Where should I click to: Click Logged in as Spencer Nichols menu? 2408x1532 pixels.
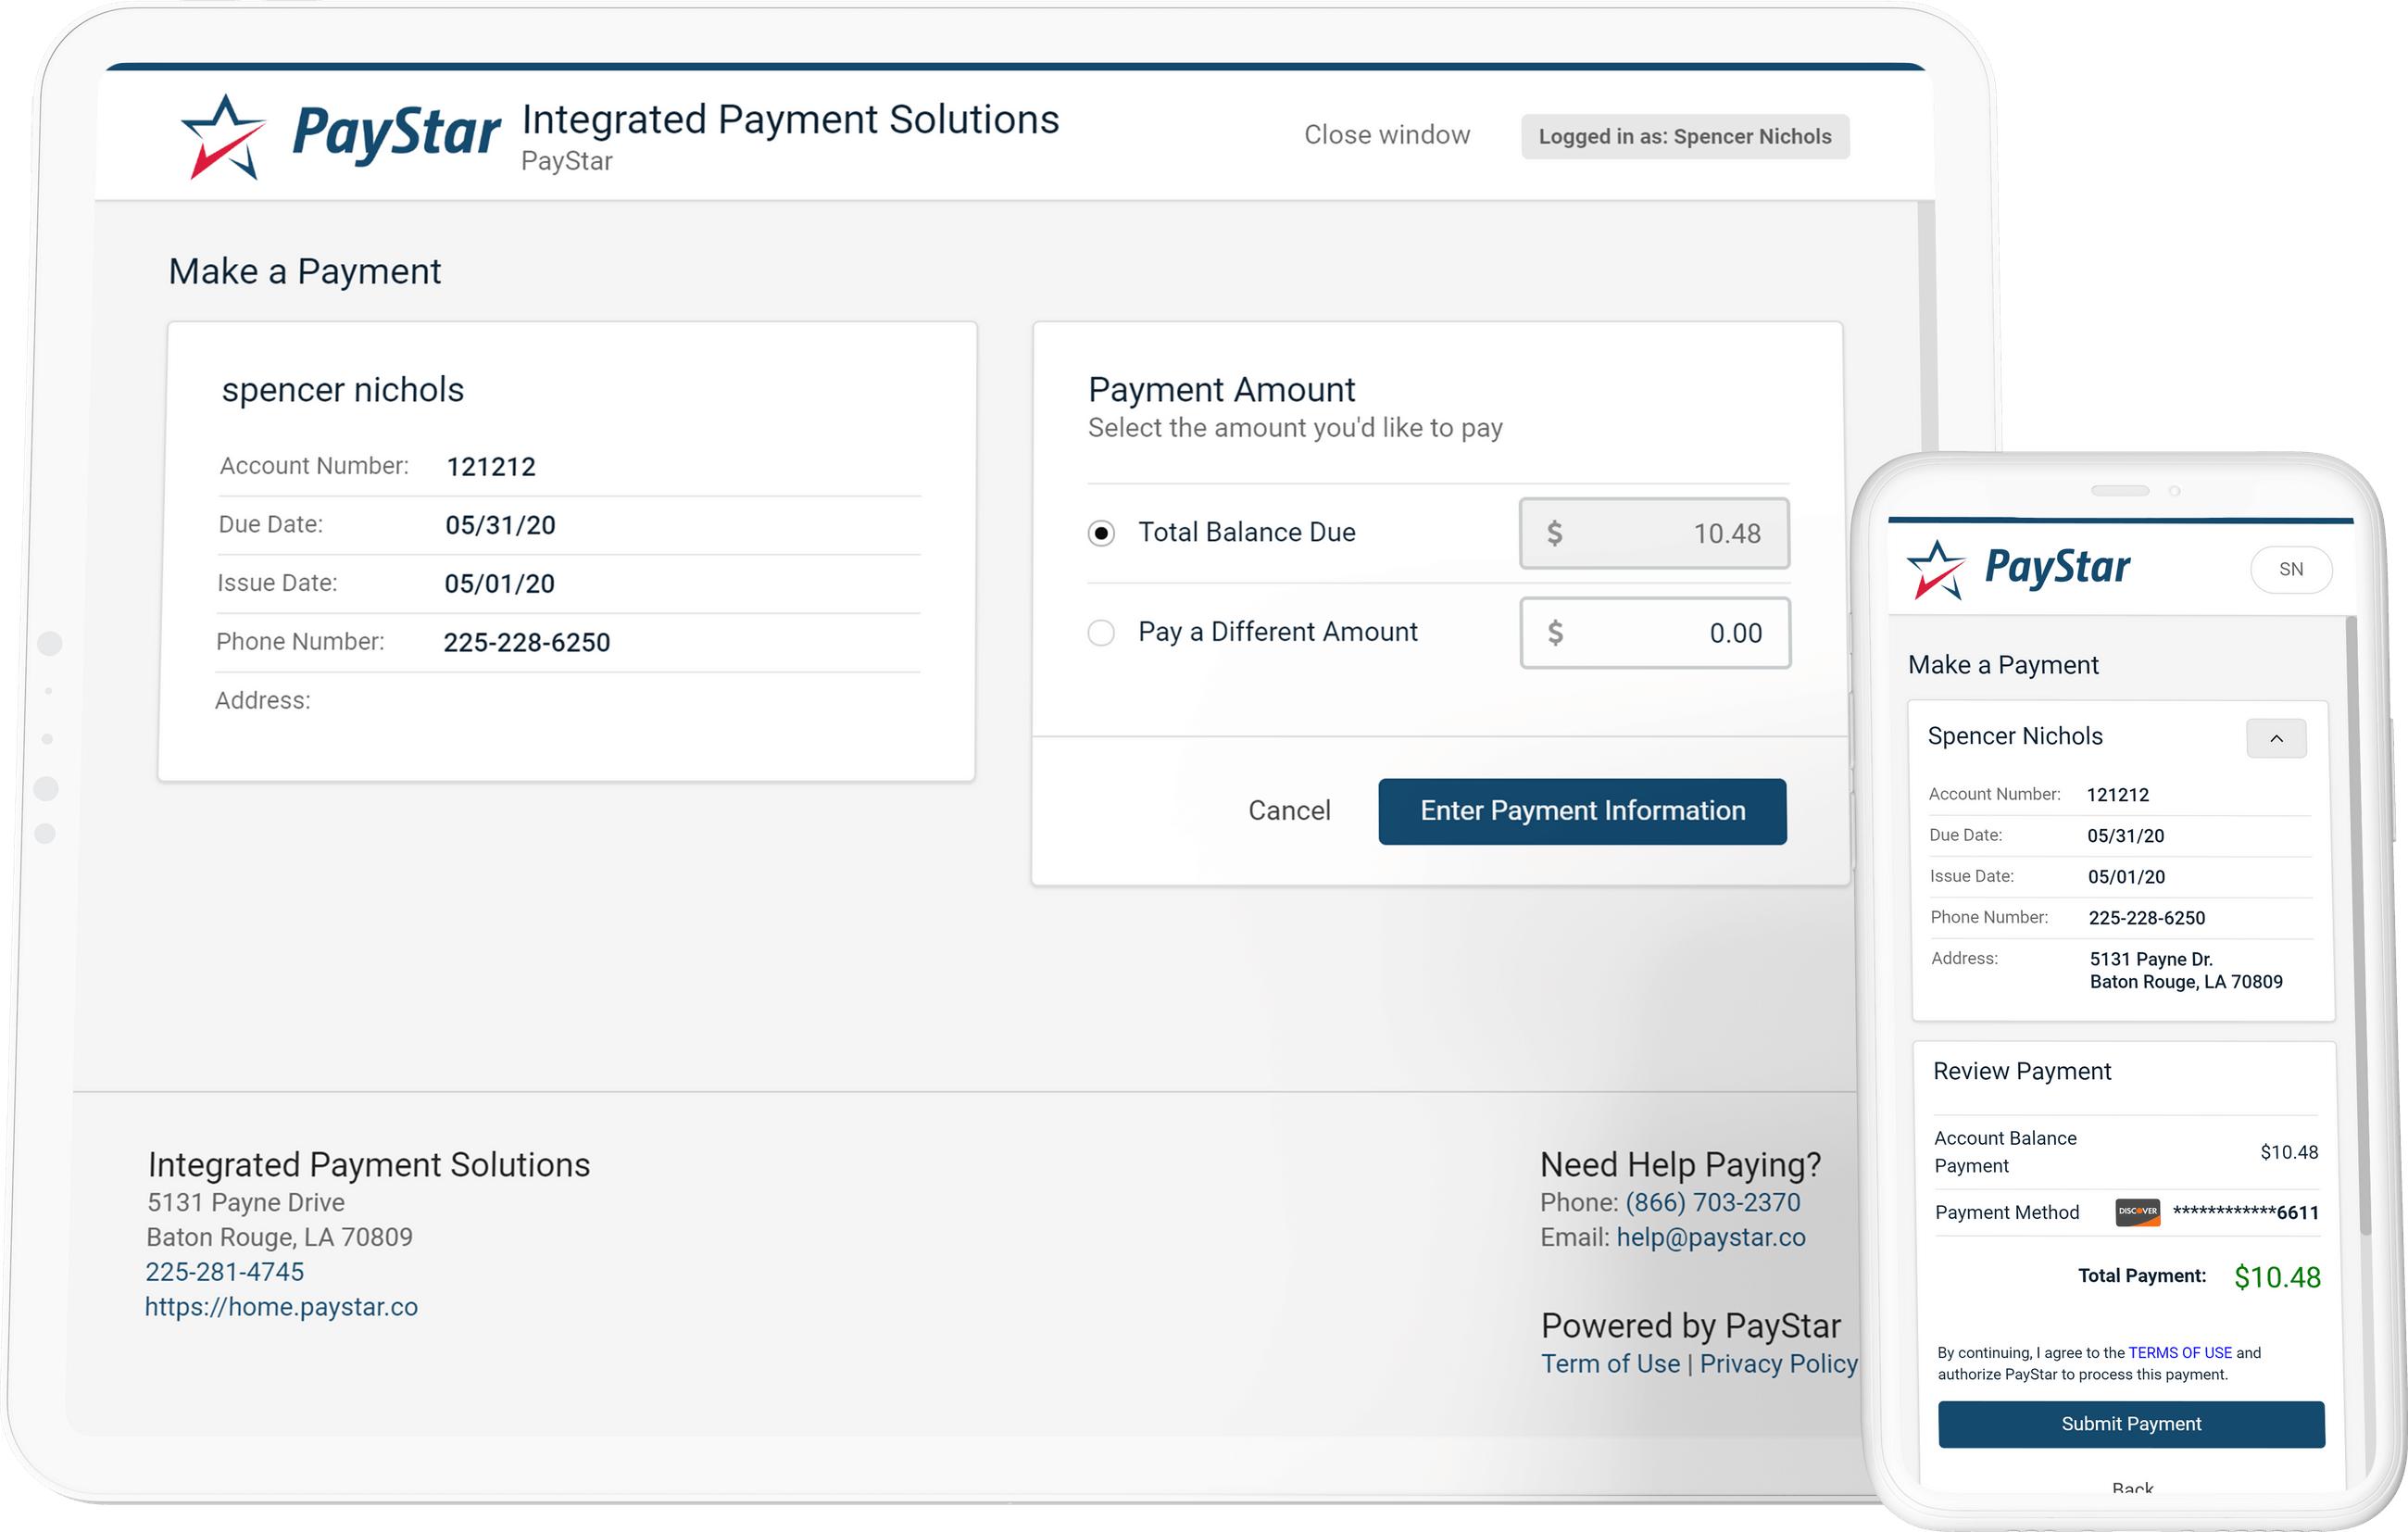point(1684,137)
